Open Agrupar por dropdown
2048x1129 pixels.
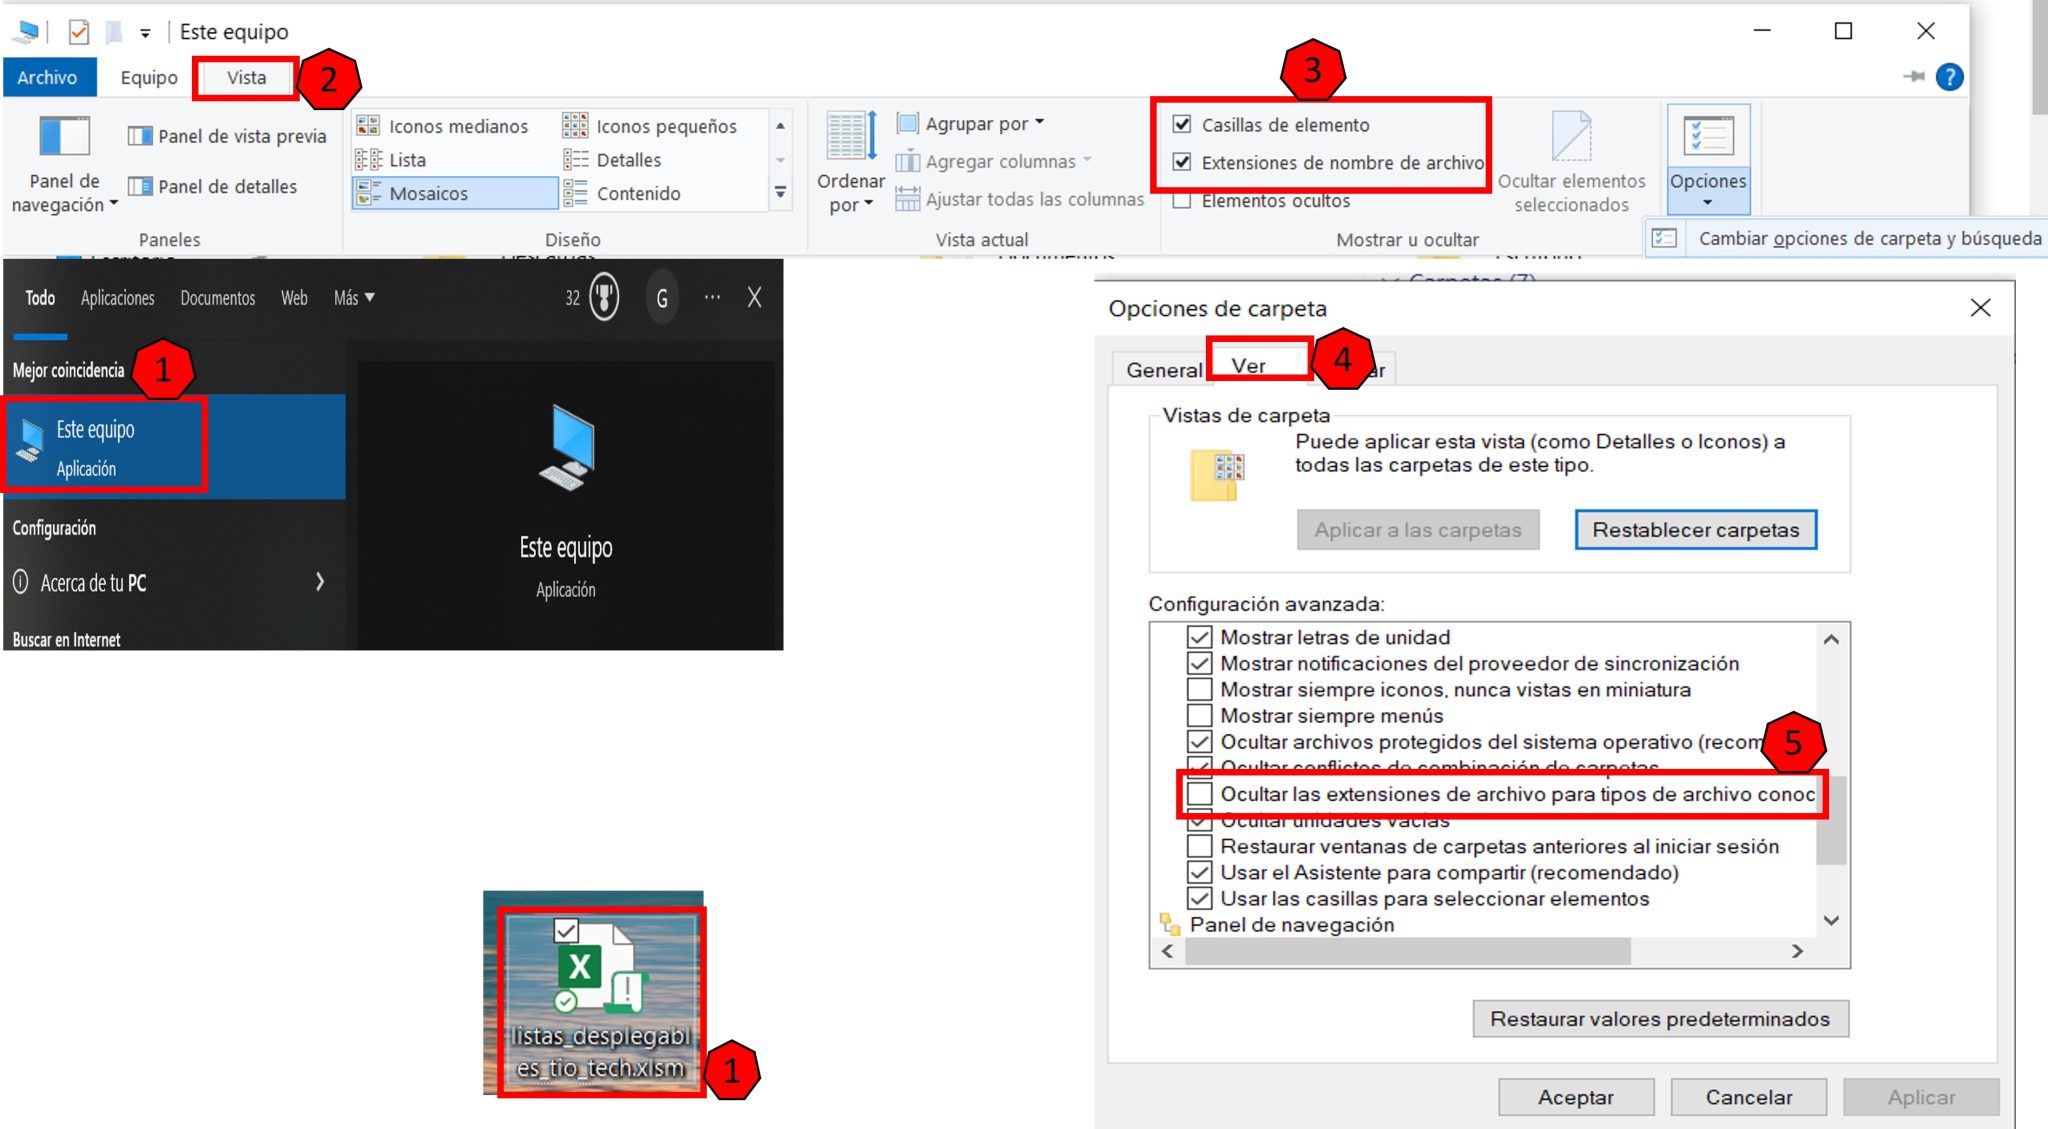[971, 123]
